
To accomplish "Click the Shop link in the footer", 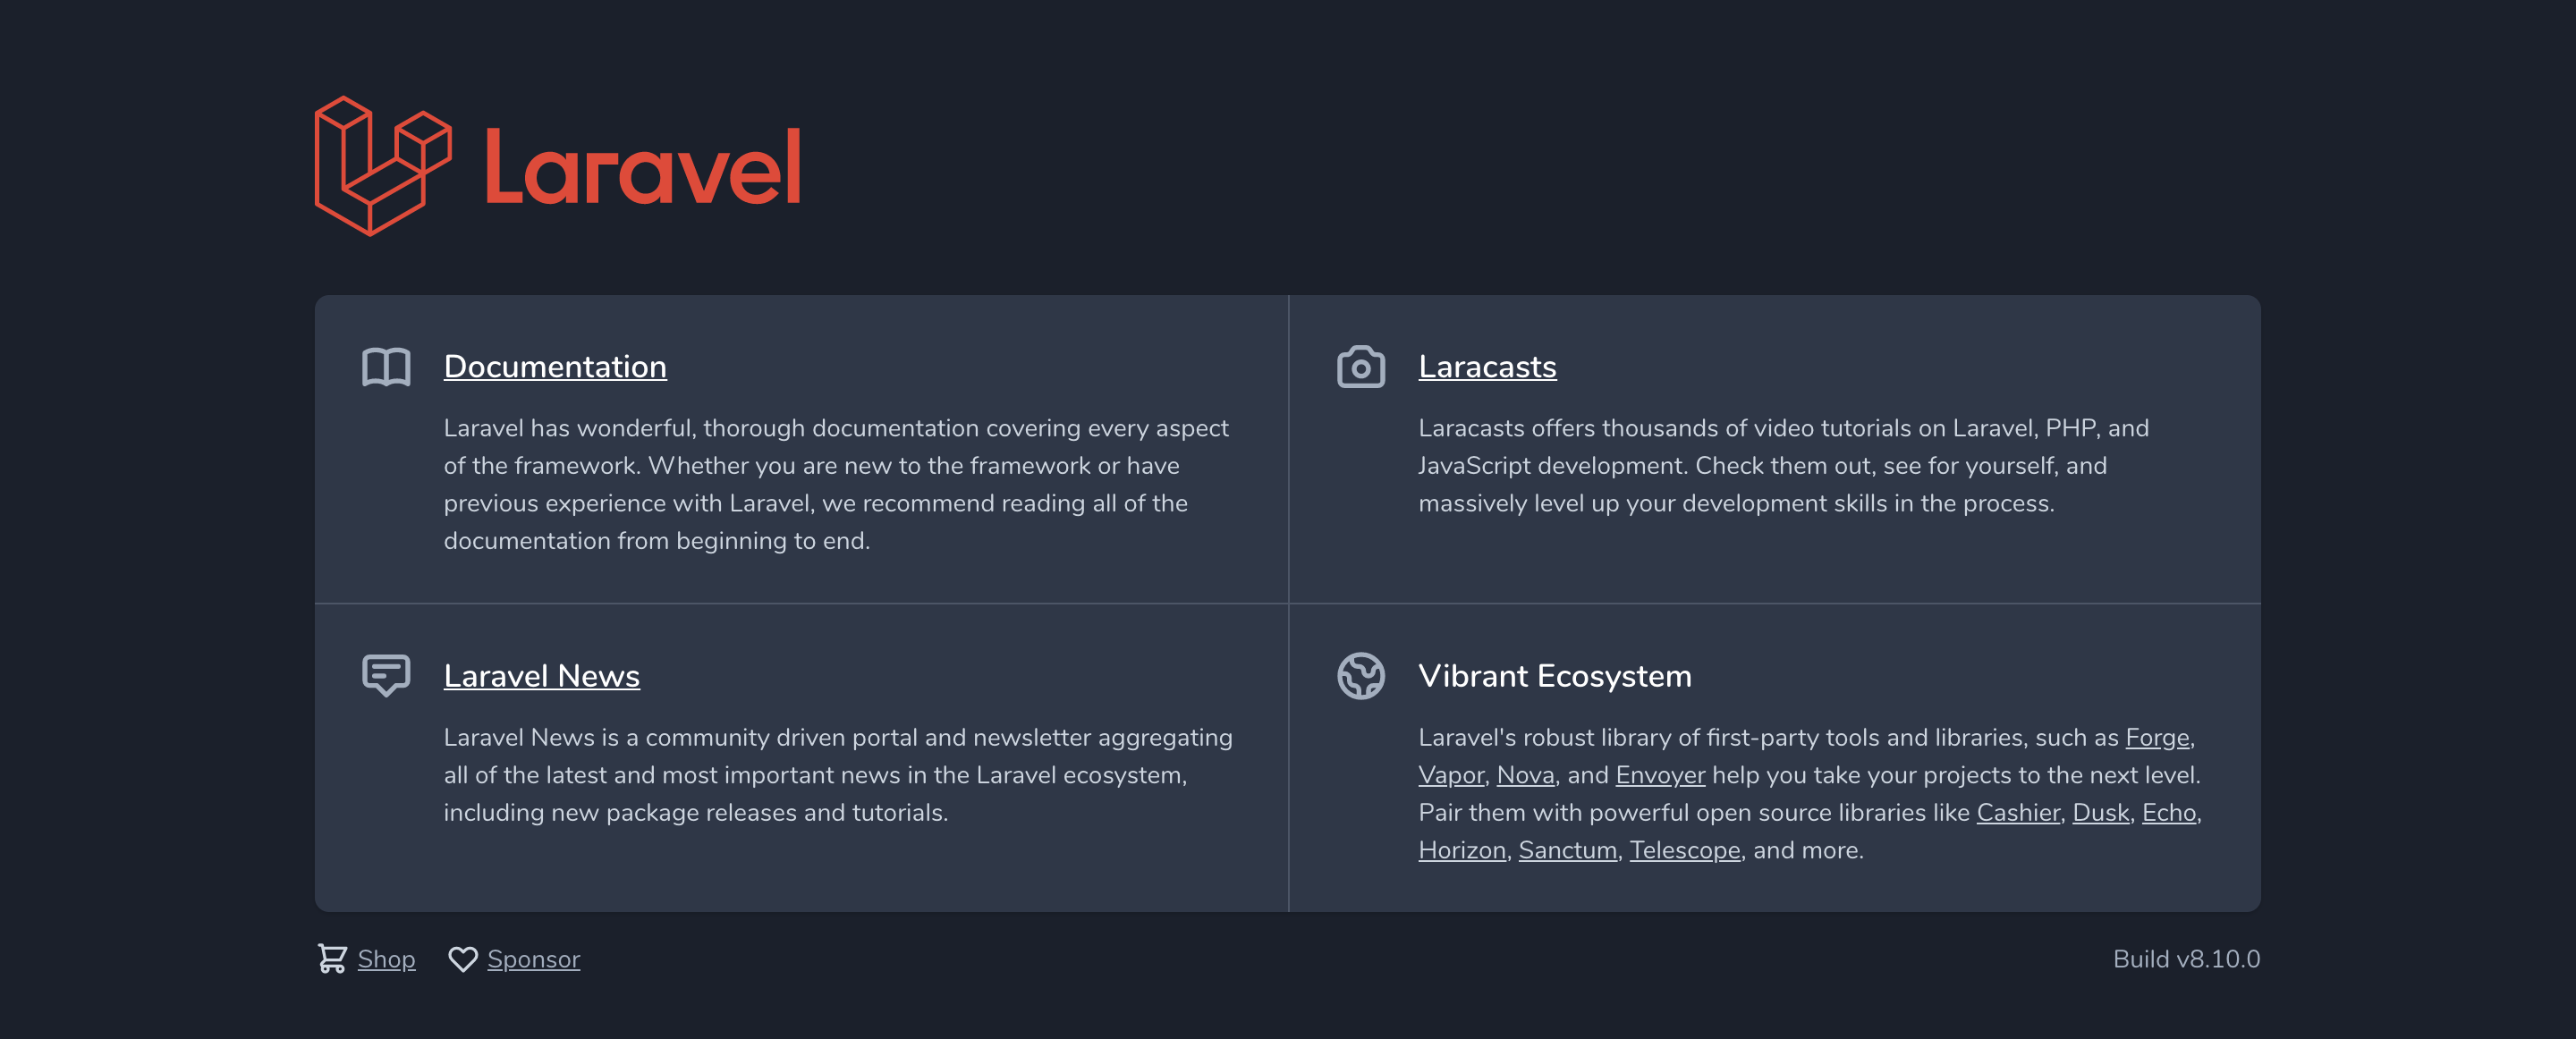I will point(386,958).
